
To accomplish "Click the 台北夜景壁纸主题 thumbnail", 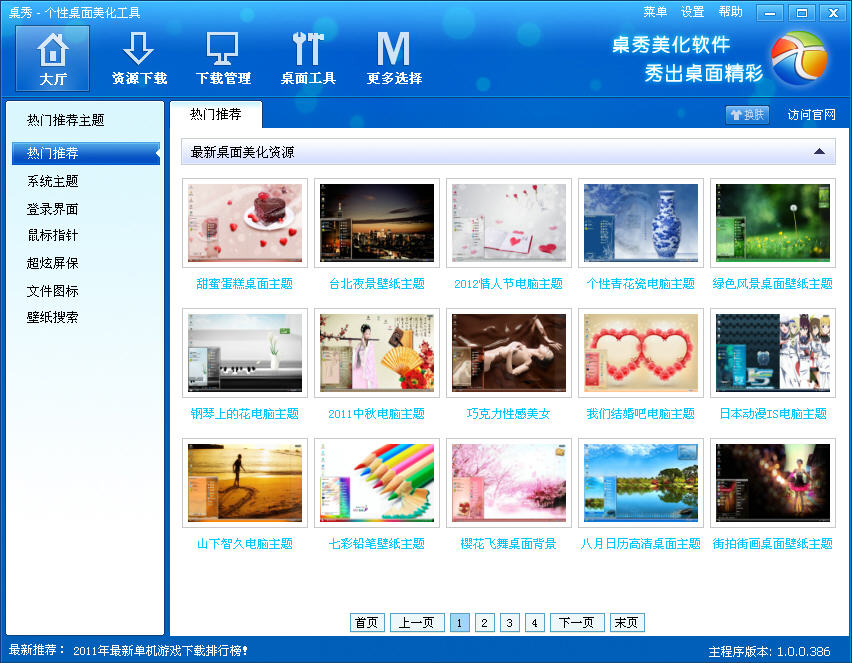I will (376, 222).
